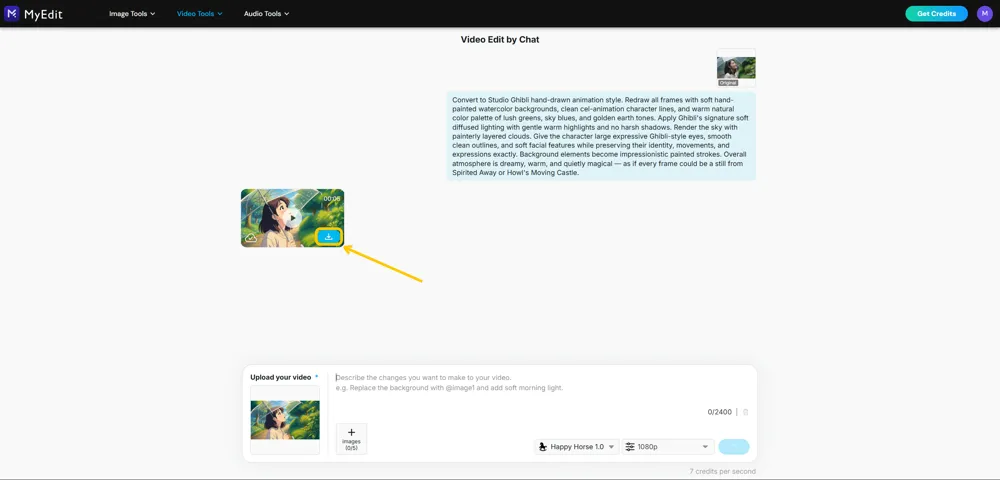The image size is (1000, 480).
Task: Focus the video change description field
Action: pyautogui.click(x=542, y=382)
